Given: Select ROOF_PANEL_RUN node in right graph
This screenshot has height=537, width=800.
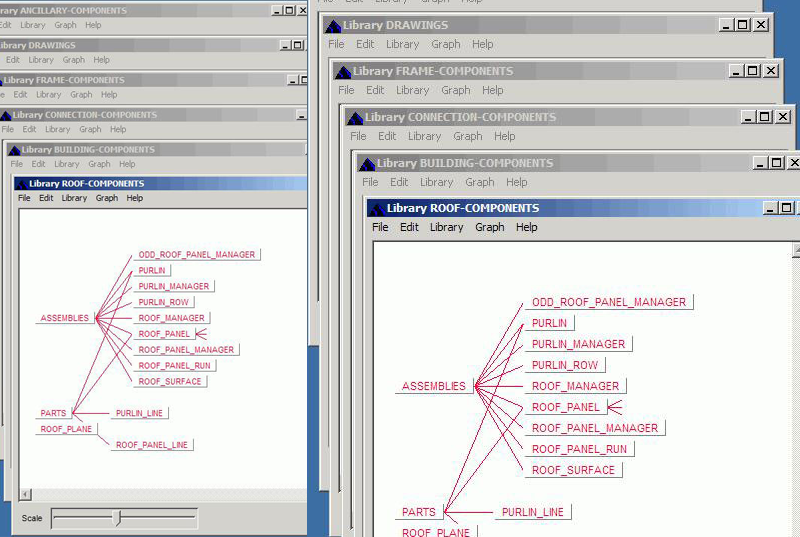Looking at the screenshot, I should [x=579, y=449].
